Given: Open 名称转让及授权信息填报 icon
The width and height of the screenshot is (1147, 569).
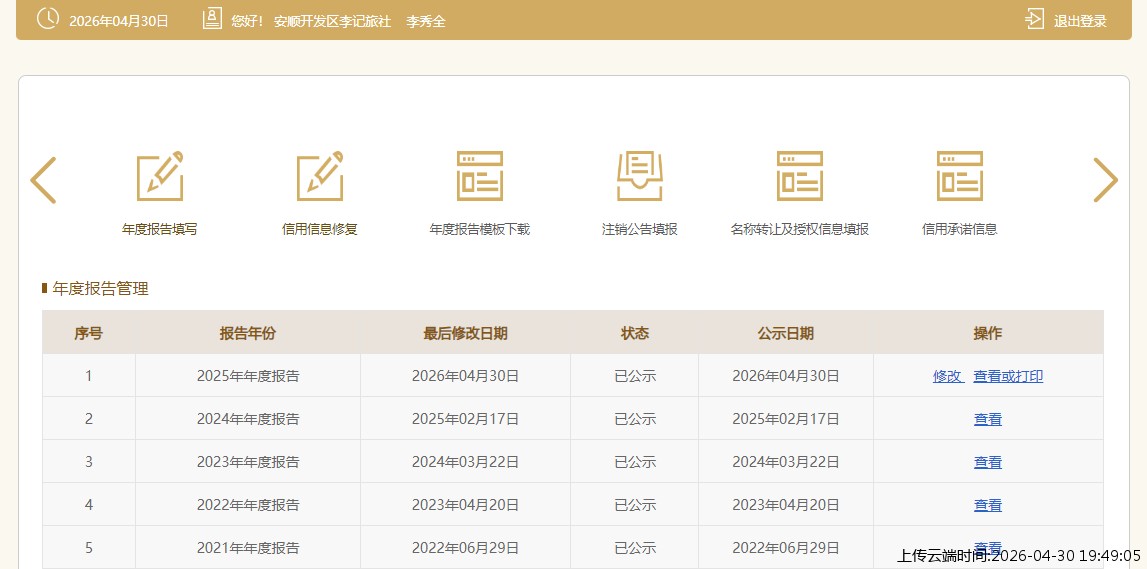Looking at the screenshot, I should pos(800,177).
